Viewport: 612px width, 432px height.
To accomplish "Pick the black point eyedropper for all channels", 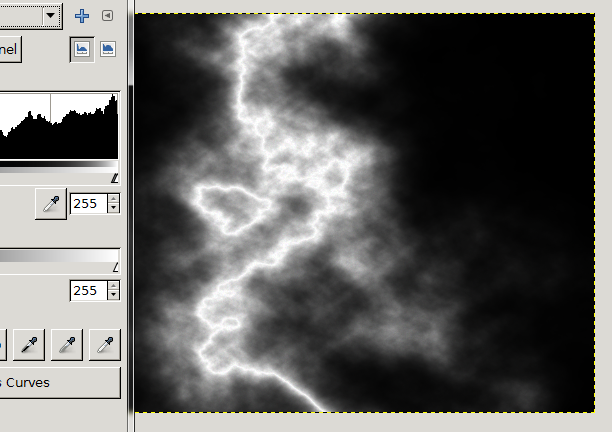I will point(29,345).
